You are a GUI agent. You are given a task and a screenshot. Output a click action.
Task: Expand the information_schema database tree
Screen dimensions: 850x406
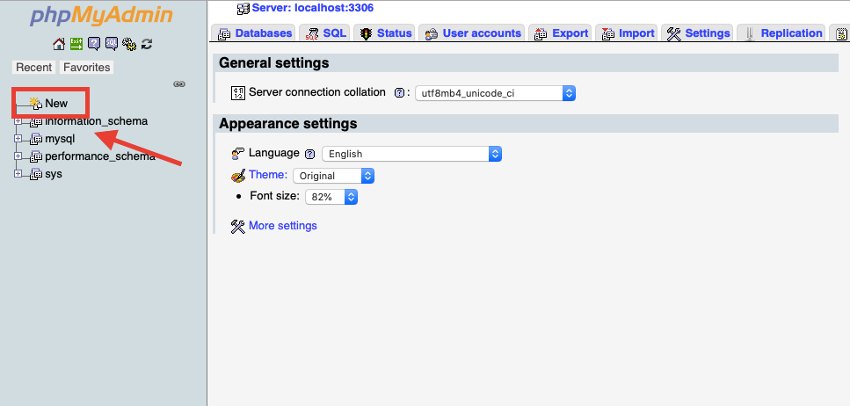[x=18, y=121]
